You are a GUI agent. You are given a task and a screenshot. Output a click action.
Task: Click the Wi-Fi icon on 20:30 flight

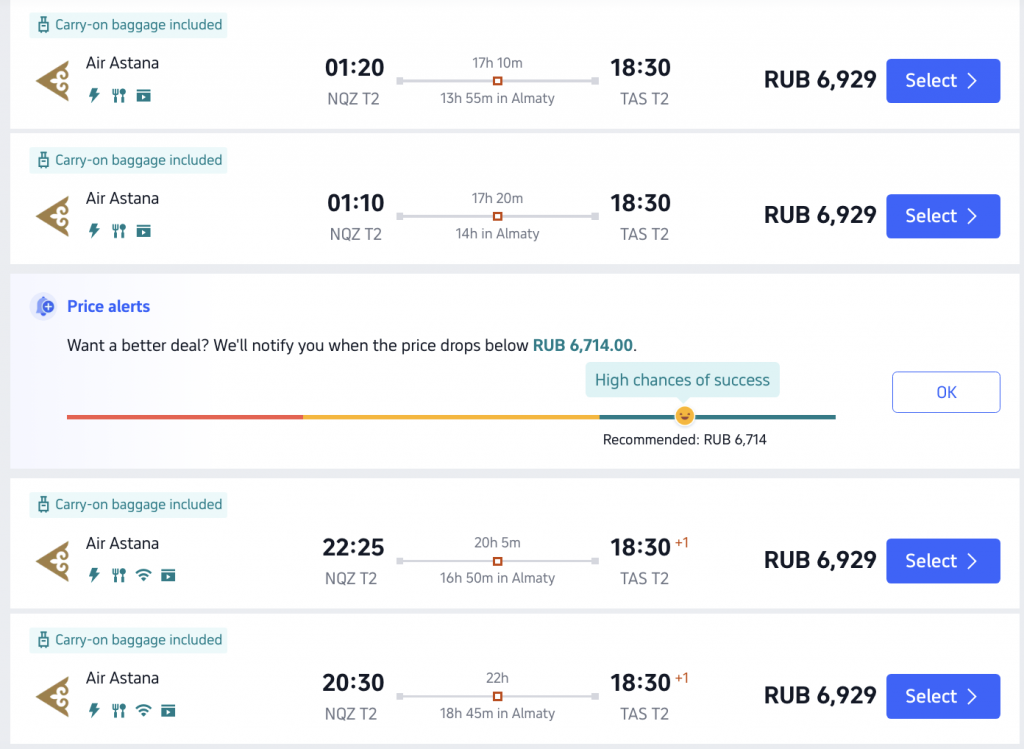point(143,710)
